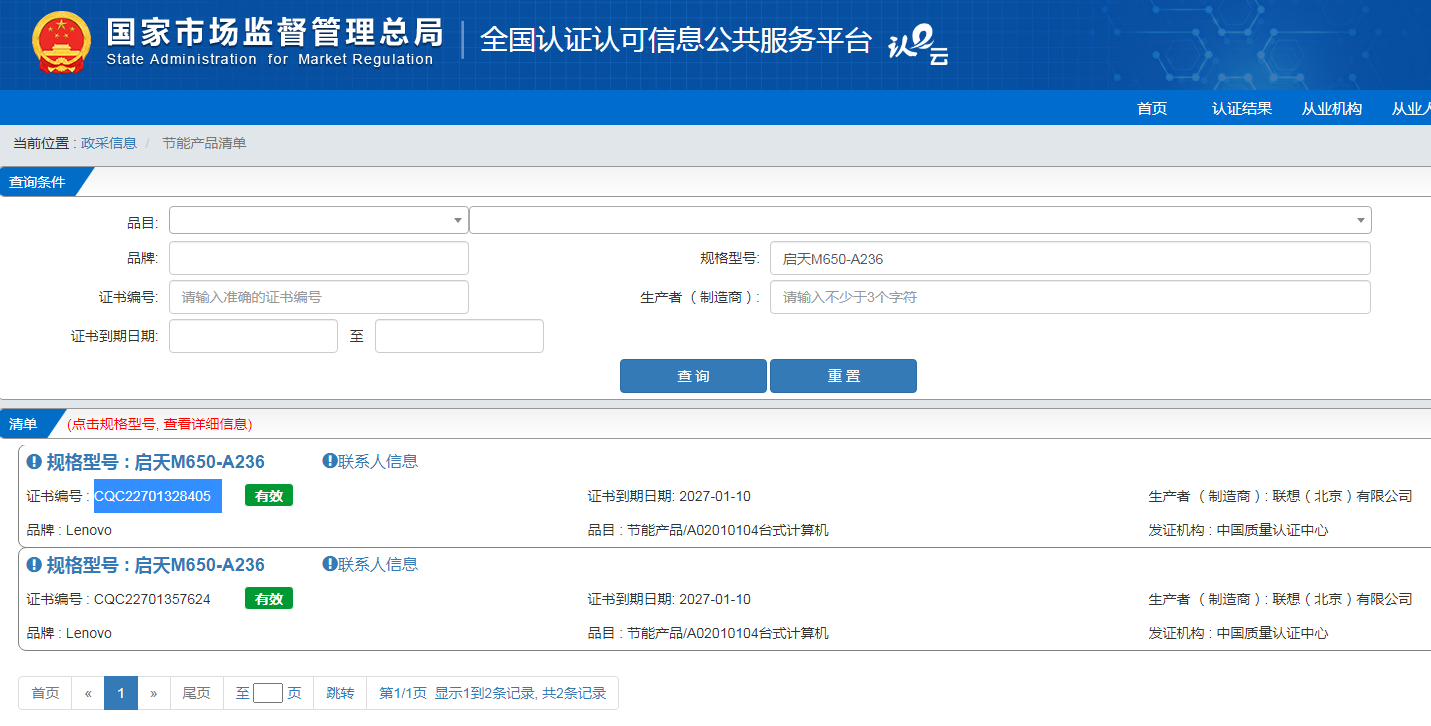Click highlighted certificate number CQC22701328405
This screenshot has height=726, width=1431.
153,496
